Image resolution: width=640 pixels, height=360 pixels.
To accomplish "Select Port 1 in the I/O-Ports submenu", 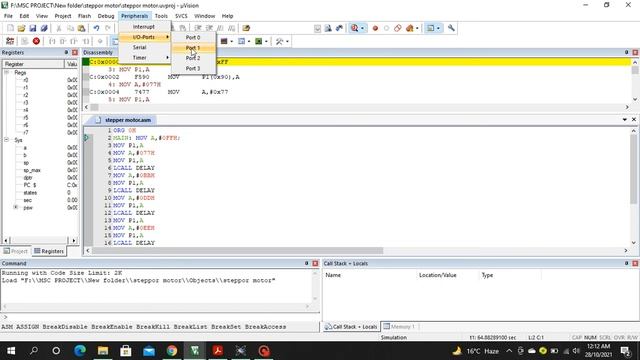I will coord(193,48).
